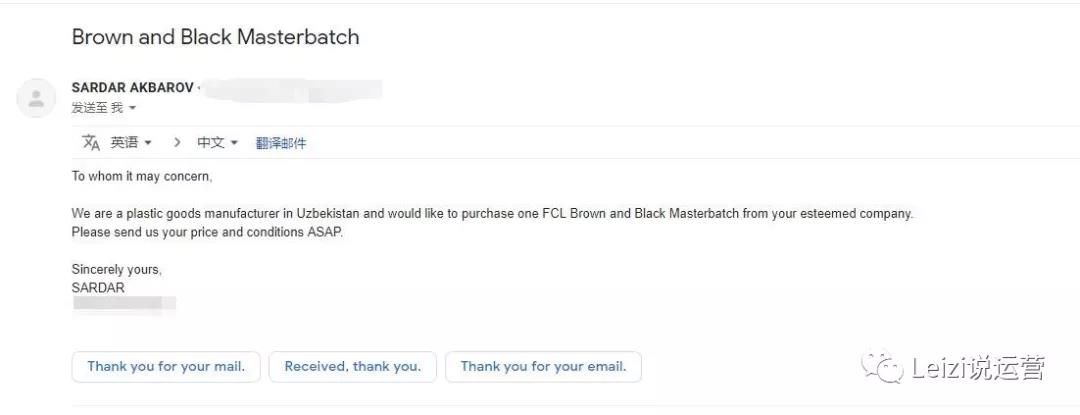Click the Leizi说运营 watermark text
1080x415 pixels.
978,368
